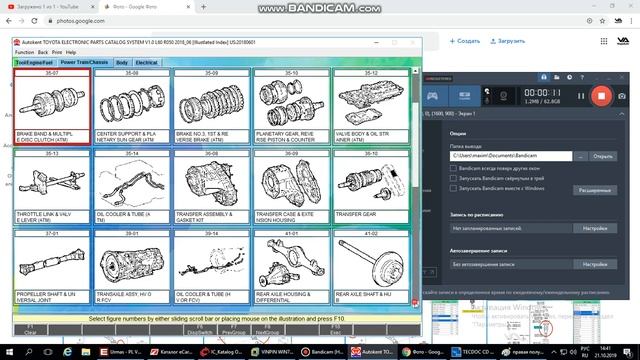This screenshot has height=360, width=640.
Task: Select figure 35-10 Planetary Gear, Reverse Piston
Action: [x=291, y=107]
